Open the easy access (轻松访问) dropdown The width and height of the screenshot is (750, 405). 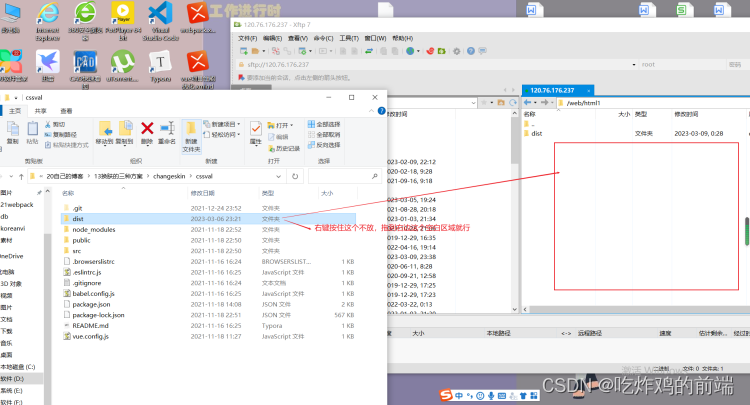tap(222, 135)
